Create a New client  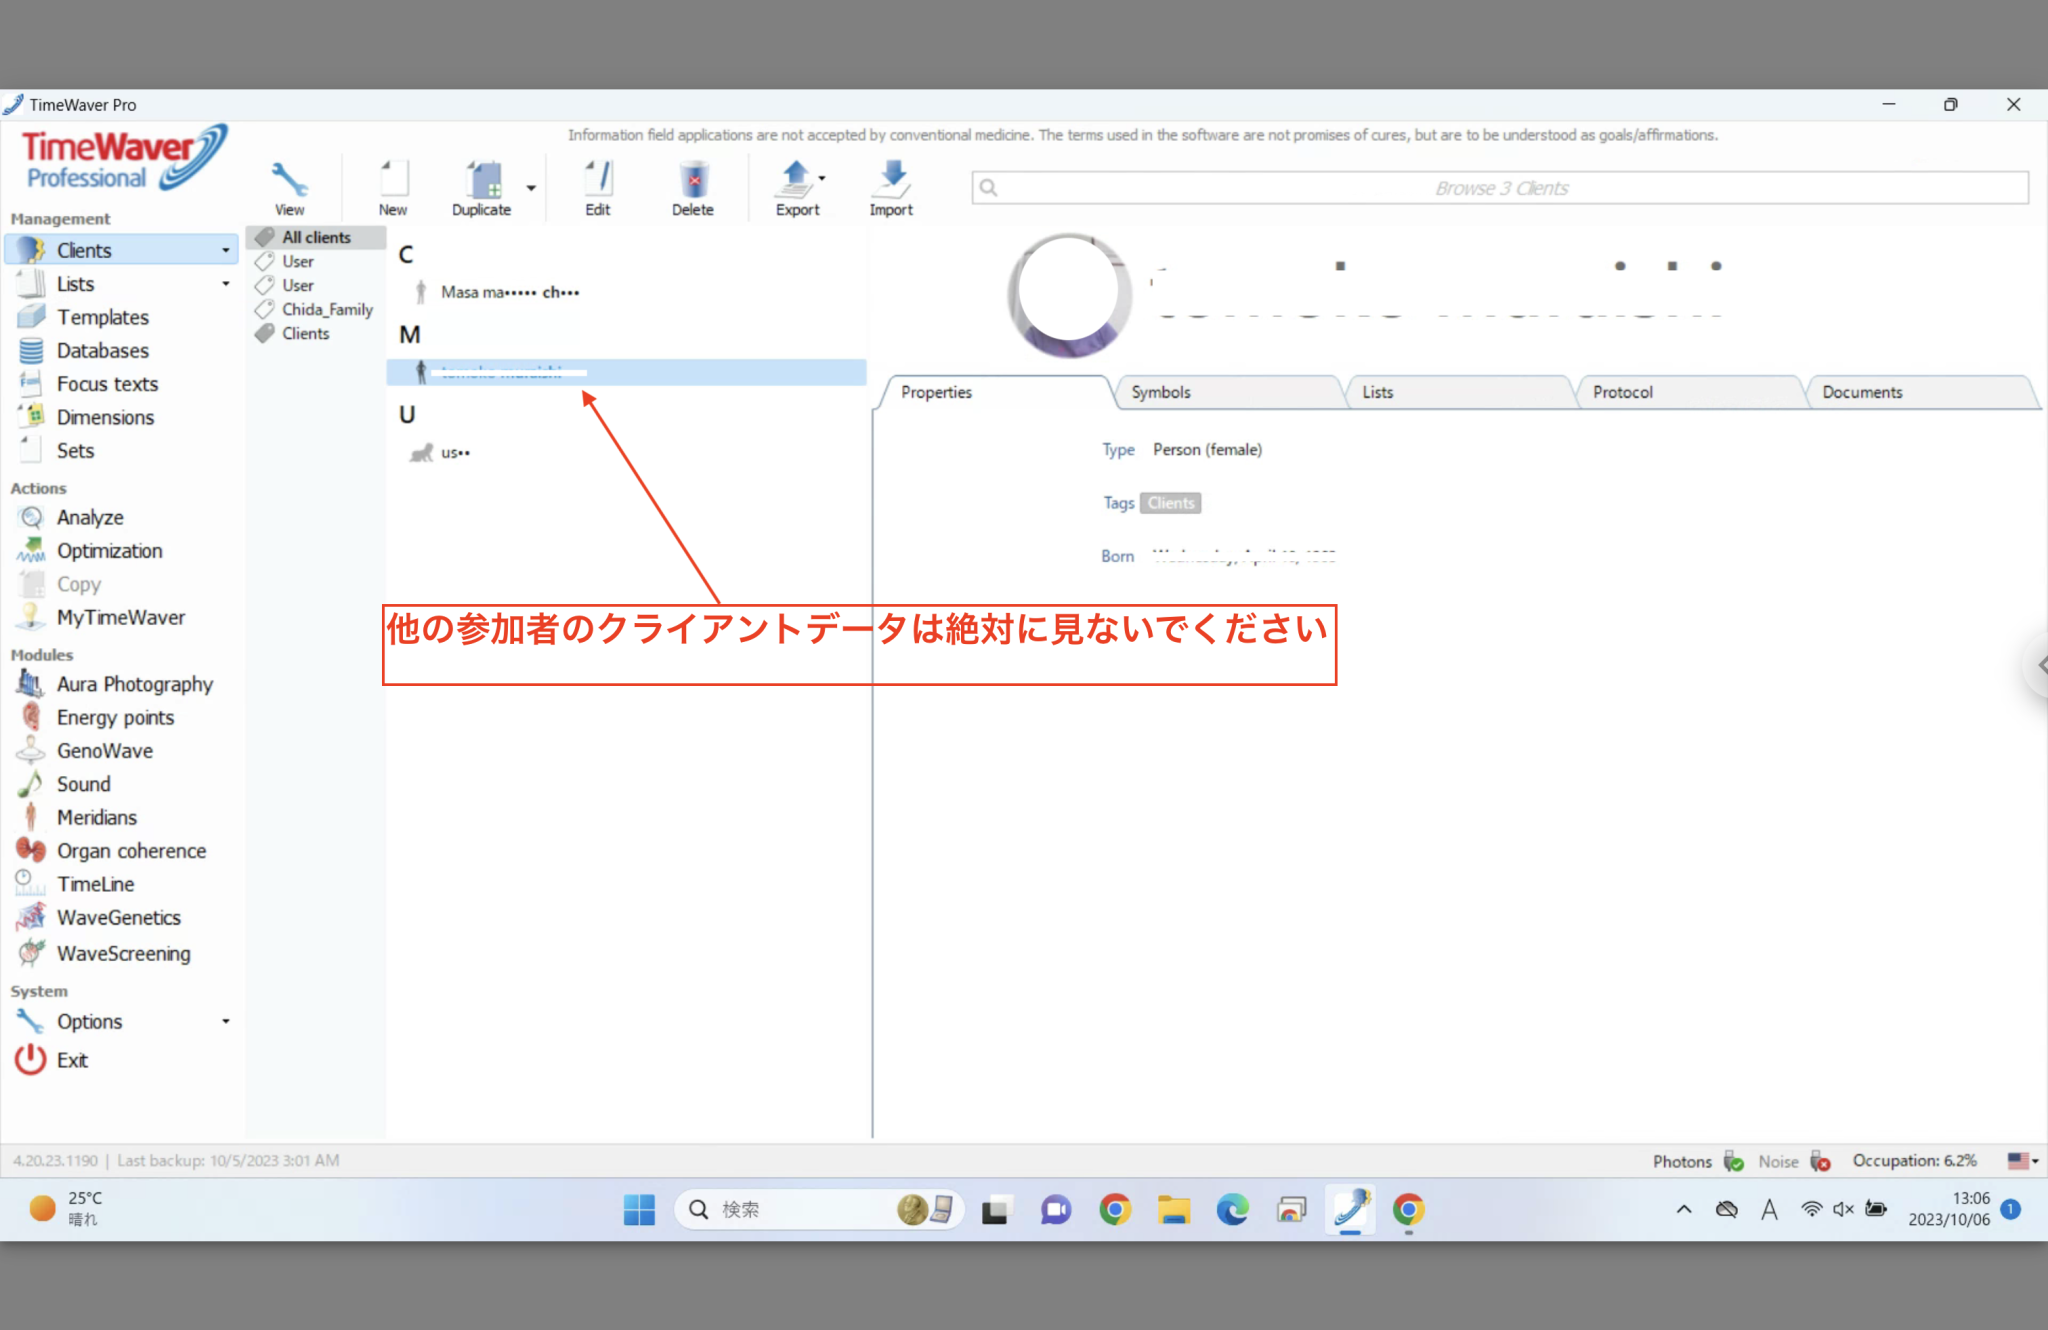click(393, 188)
